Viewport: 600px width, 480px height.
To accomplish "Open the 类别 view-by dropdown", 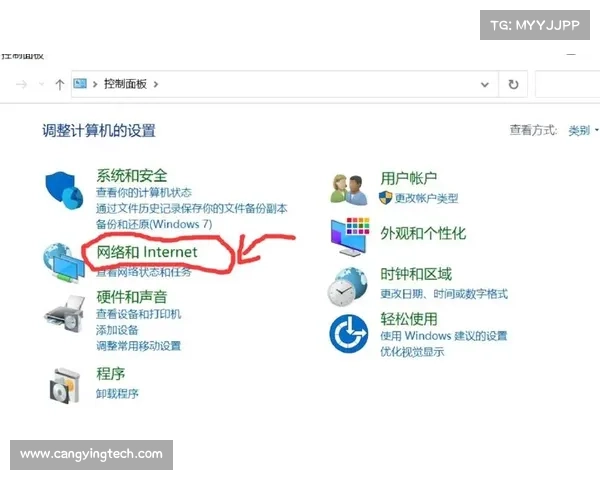I will tap(583, 131).
